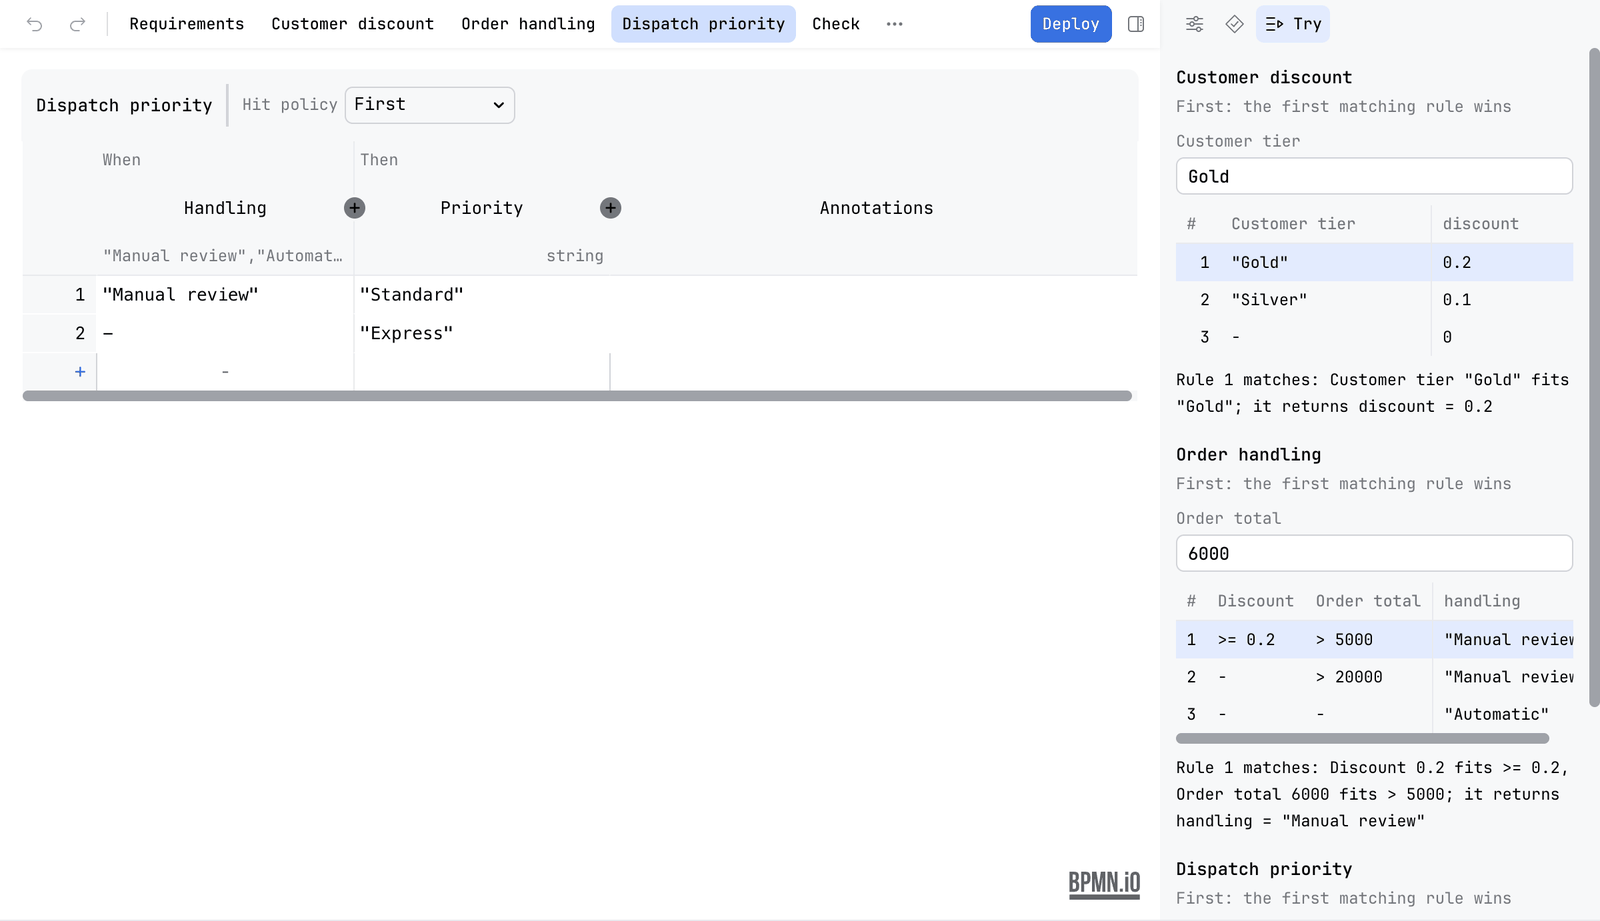Image resolution: width=1600 pixels, height=921 pixels.
Task: Click the Try button
Action: click(x=1293, y=24)
